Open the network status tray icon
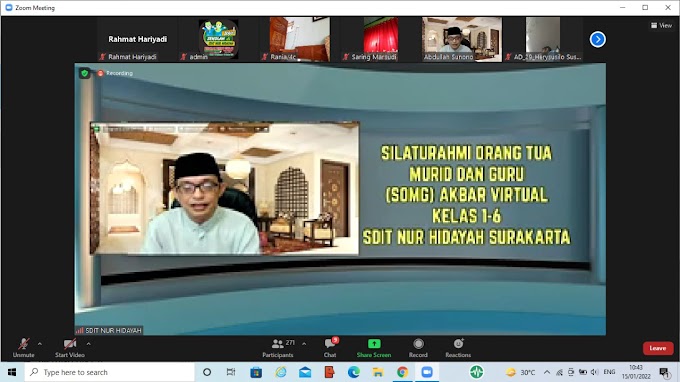 click(559, 372)
